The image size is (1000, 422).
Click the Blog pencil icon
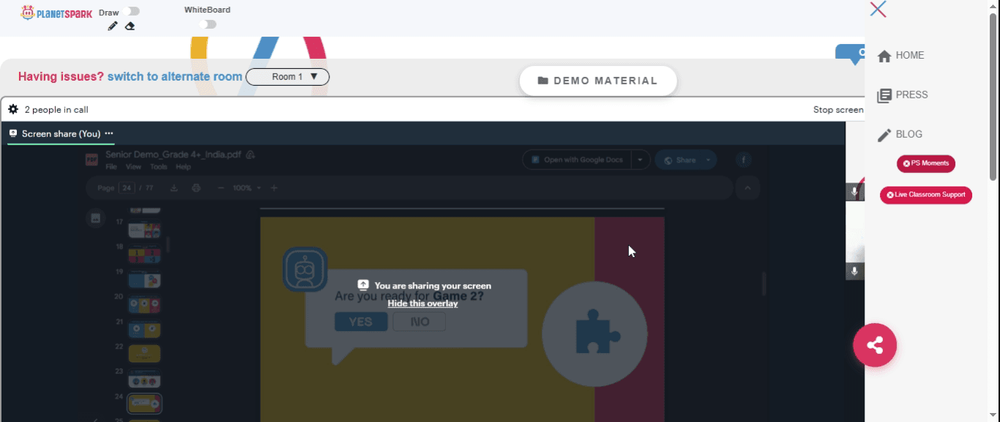click(x=884, y=135)
